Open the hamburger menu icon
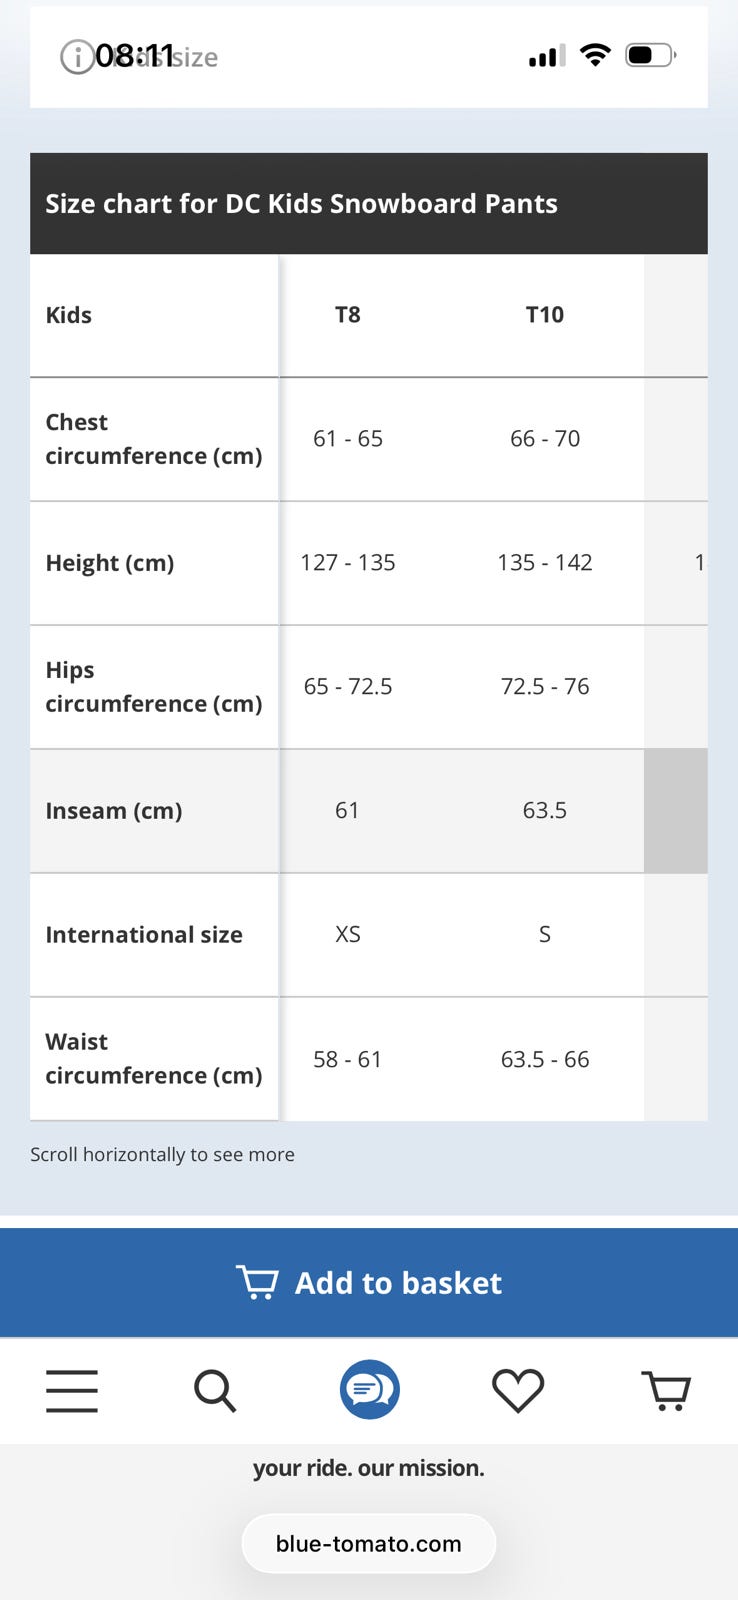 (x=72, y=1390)
